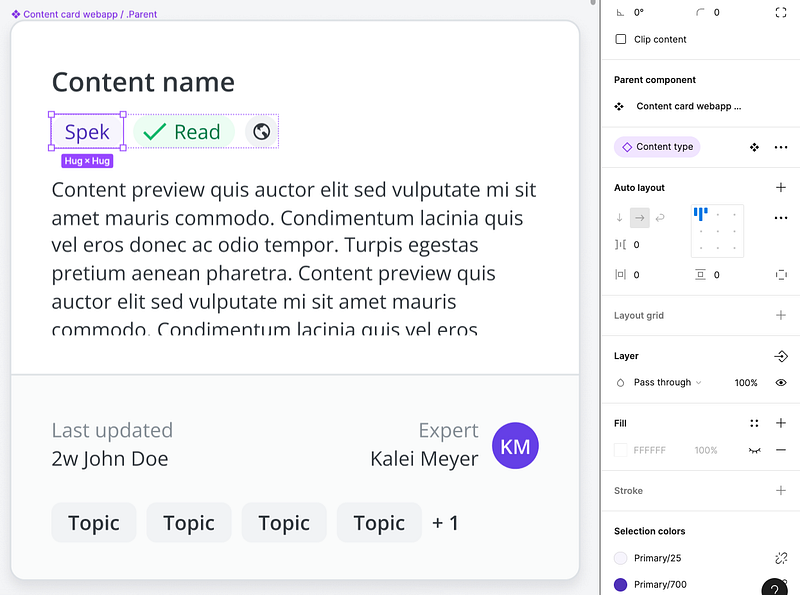Remove the FFFFFF fill with minus
Image resolution: width=800 pixels, height=595 pixels.
[781, 450]
